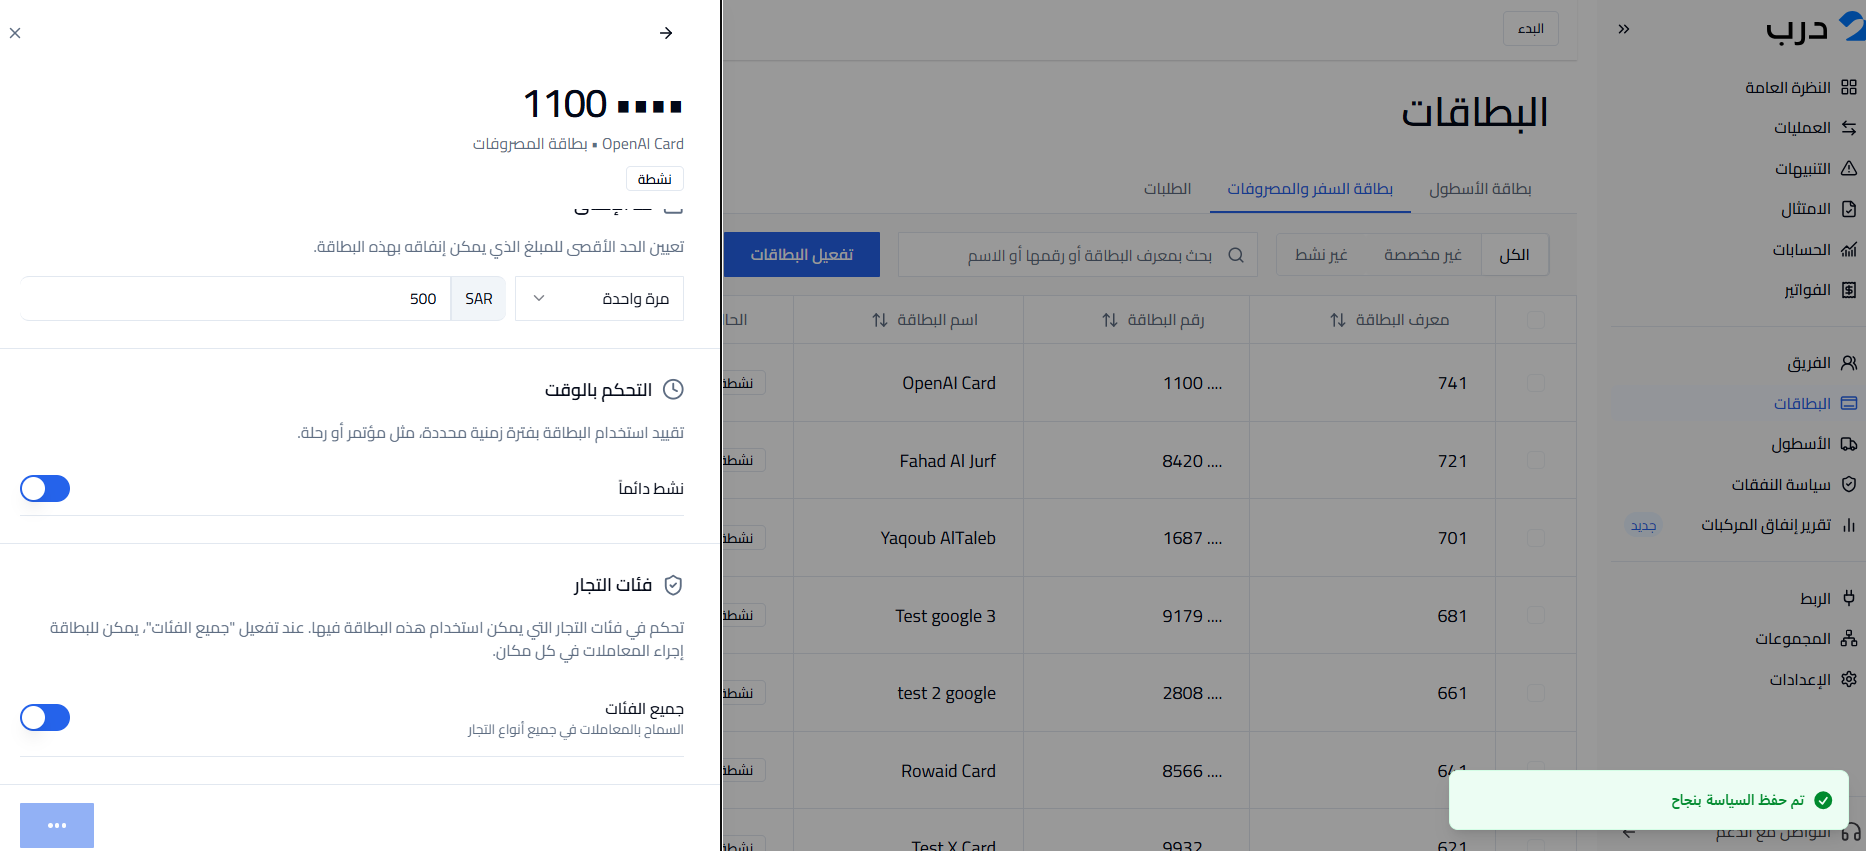This screenshot has height=851, width=1866.
Task: Open الربط integrations icon in sidebar
Action: point(1849,598)
